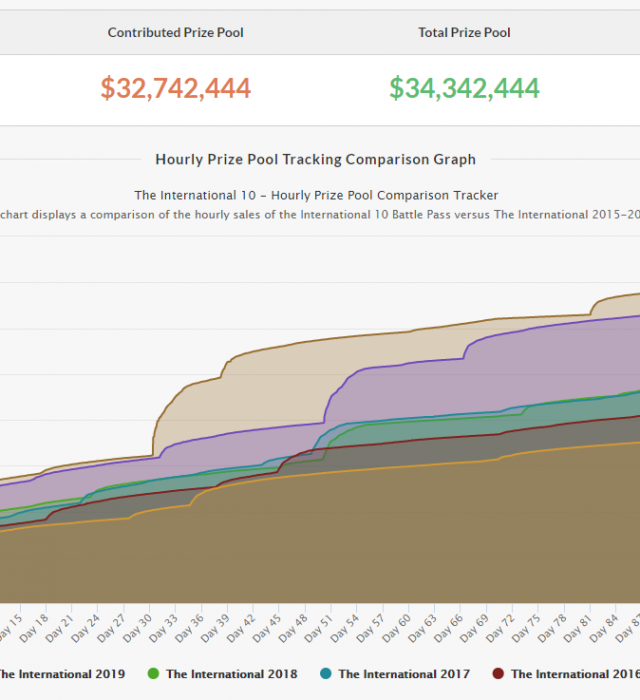Toggle The International 2017 legend label text
Screen dimensions: 640x700
(404, 674)
